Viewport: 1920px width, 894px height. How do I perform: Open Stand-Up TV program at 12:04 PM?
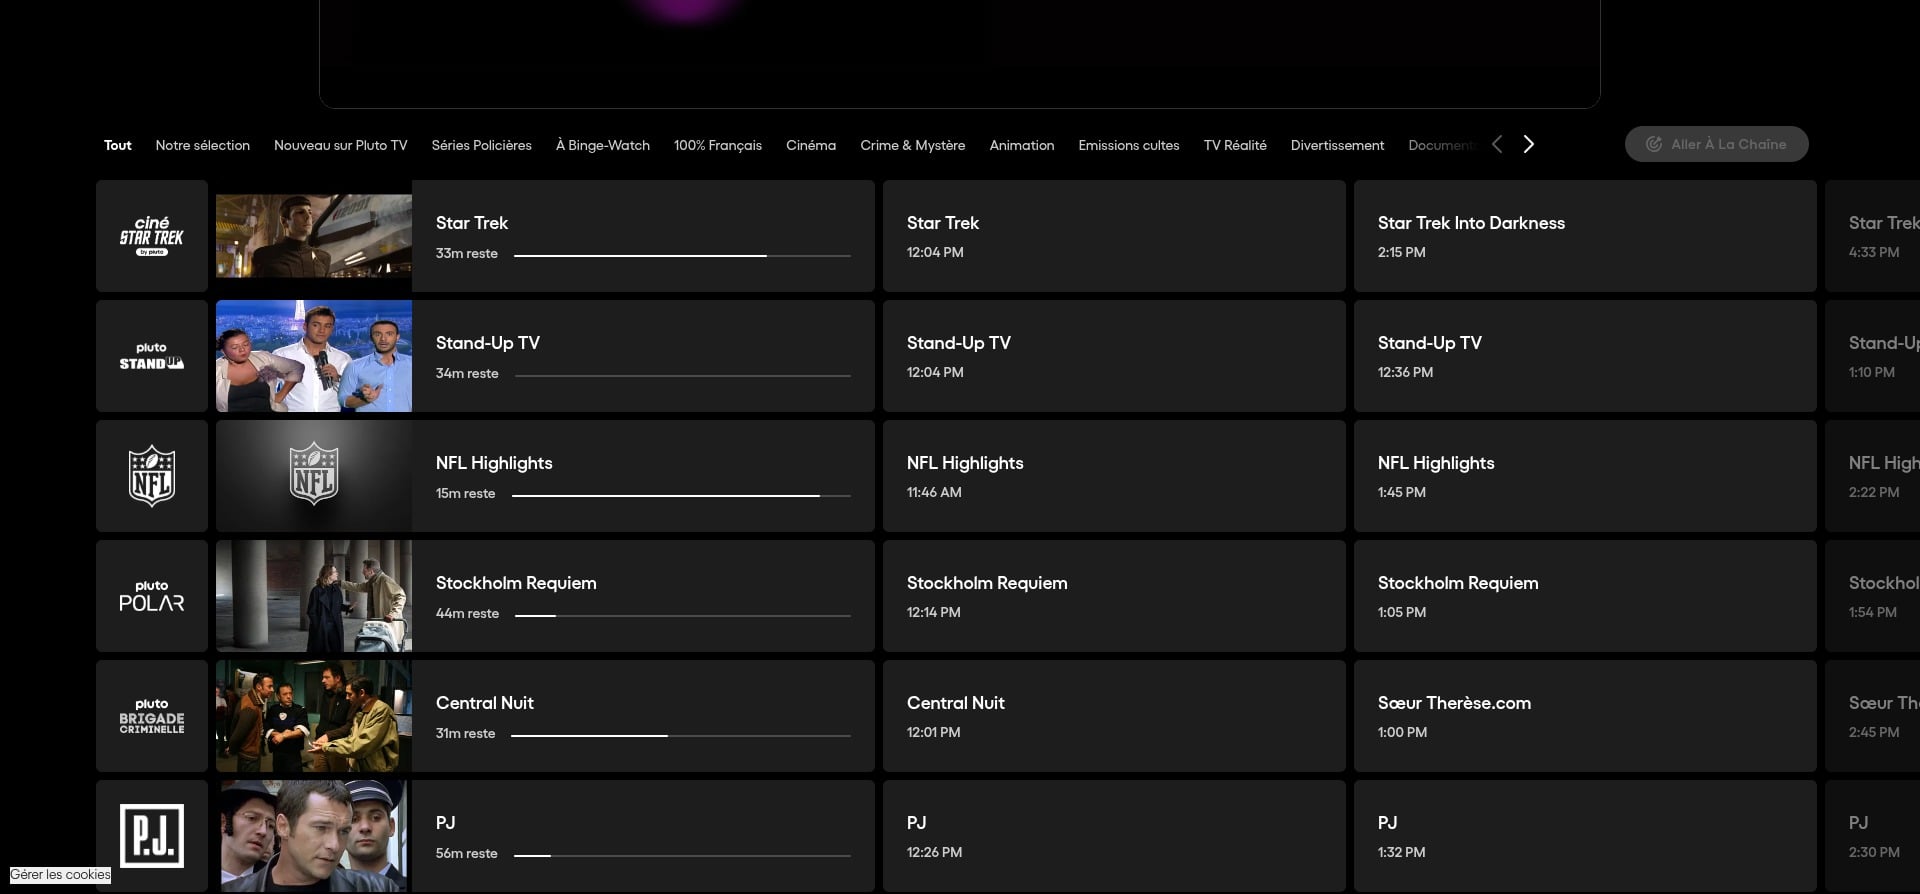click(1114, 356)
